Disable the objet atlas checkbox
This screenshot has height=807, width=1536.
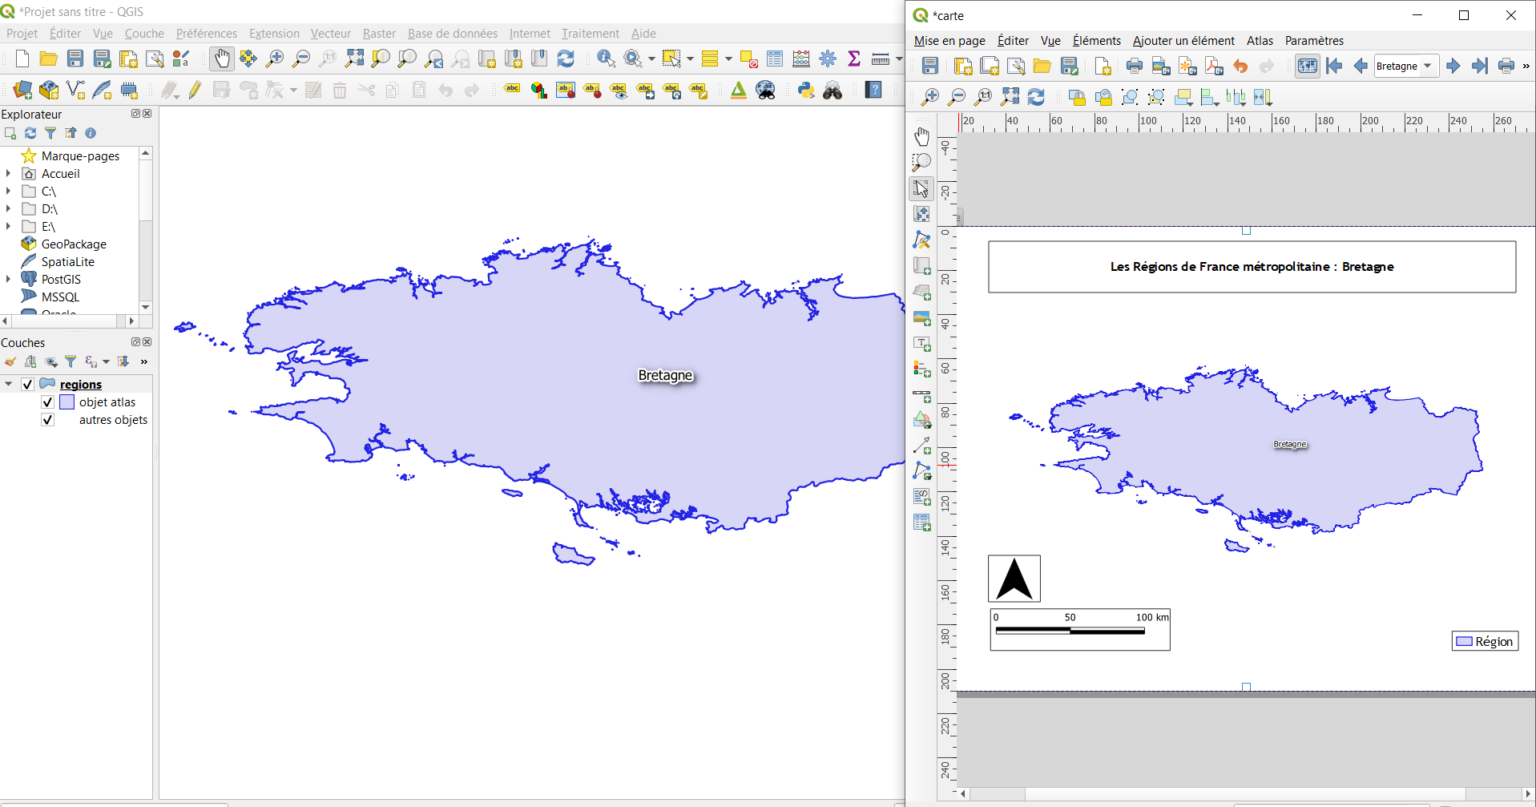click(x=46, y=402)
